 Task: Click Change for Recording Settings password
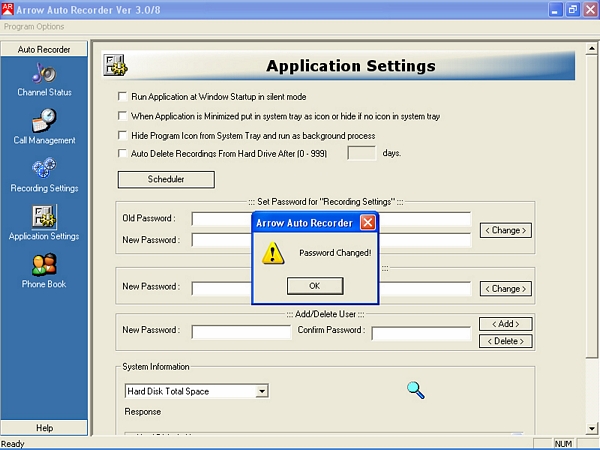pyautogui.click(x=505, y=230)
